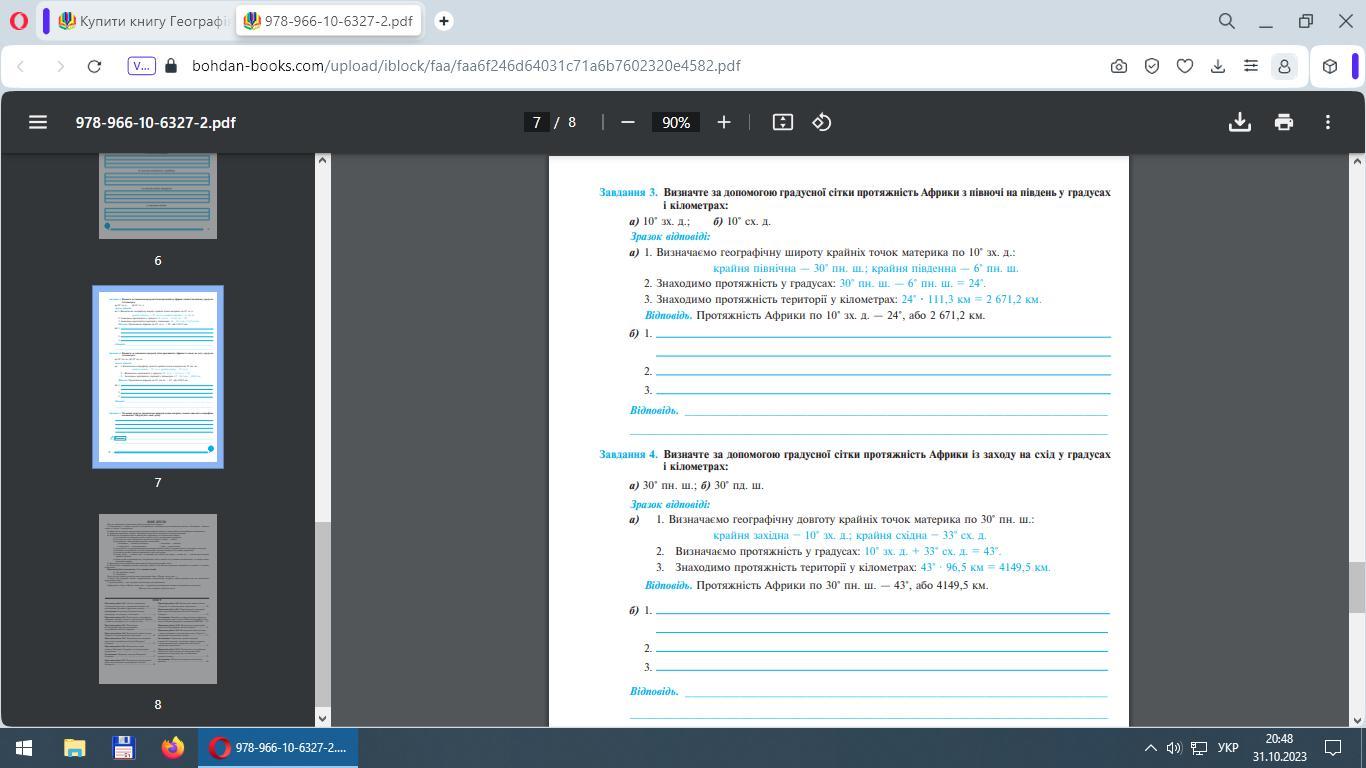Image resolution: width=1366 pixels, height=768 pixels.
Task: Go forward to next page
Action: (59, 66)
